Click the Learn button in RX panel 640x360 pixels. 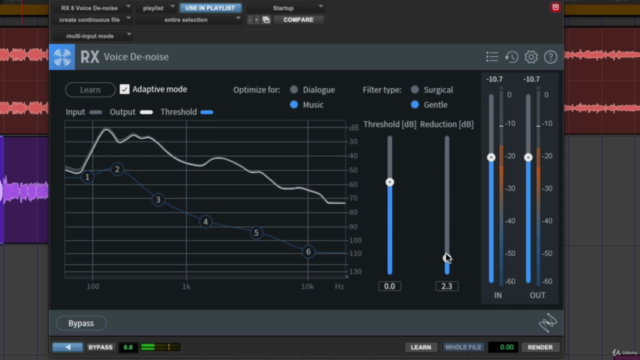click(x=90, y=90)
